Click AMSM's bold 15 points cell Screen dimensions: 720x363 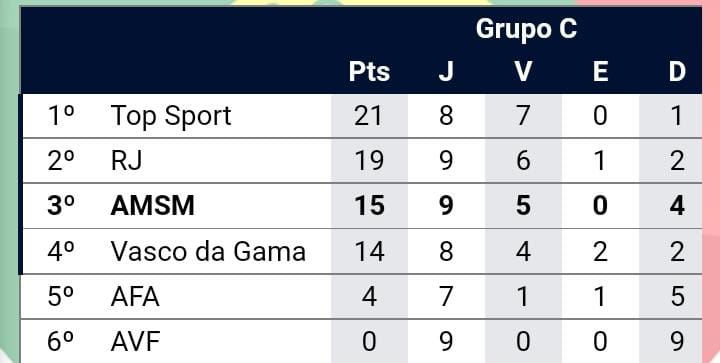point(369,206)
